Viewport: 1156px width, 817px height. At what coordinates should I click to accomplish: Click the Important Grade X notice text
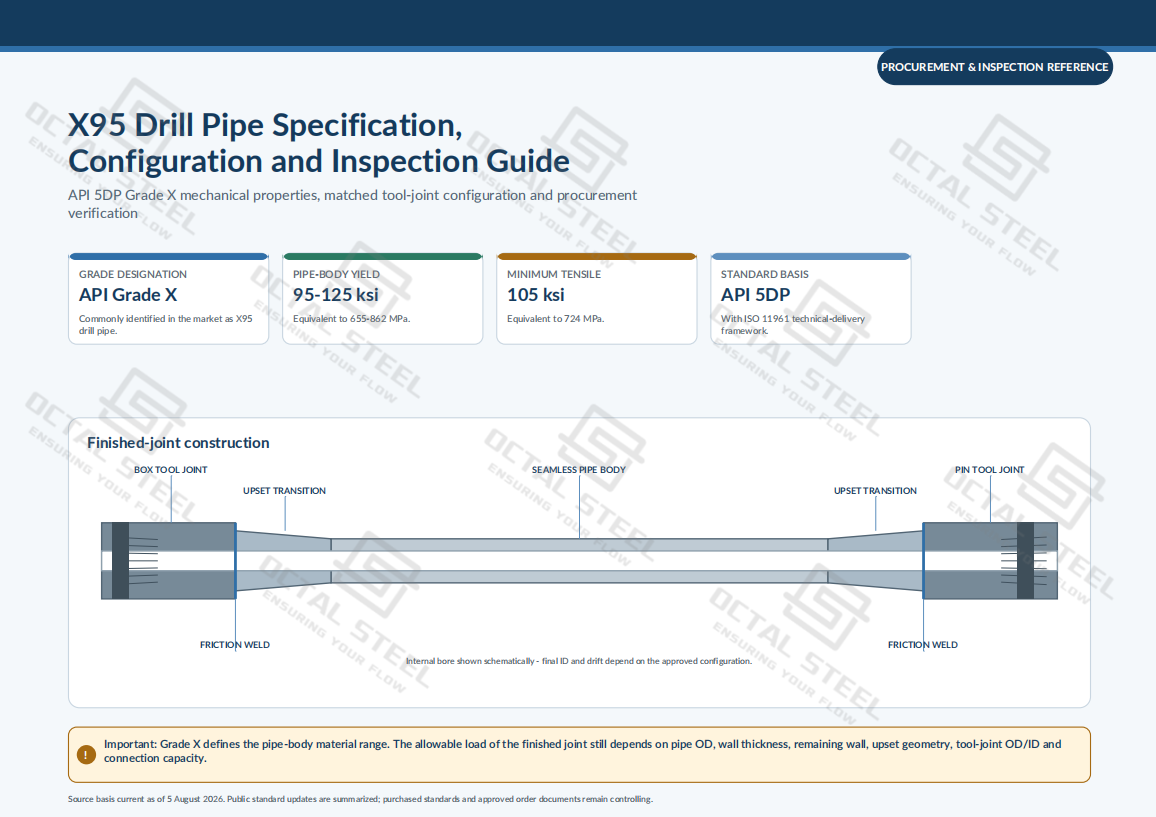(x=582, y=751)
